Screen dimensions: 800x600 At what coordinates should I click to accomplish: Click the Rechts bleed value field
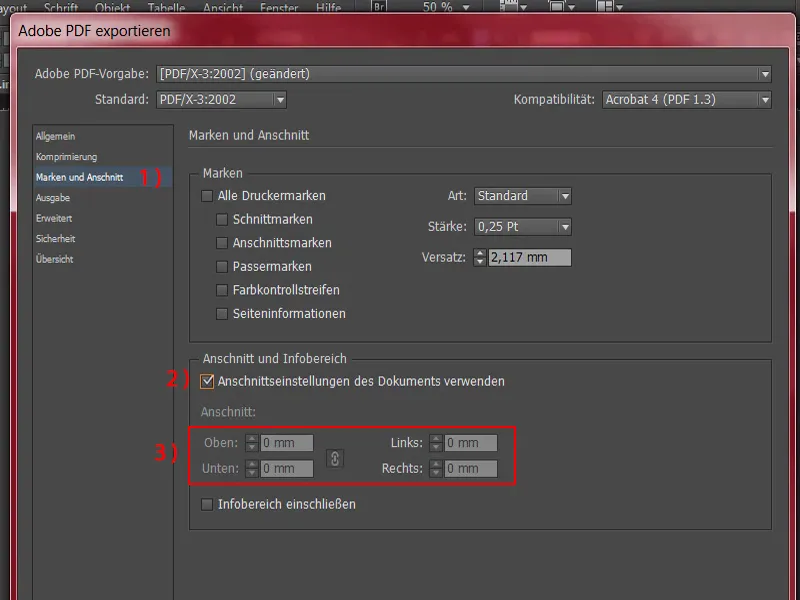pyautogui.click(x=471, y=468)
